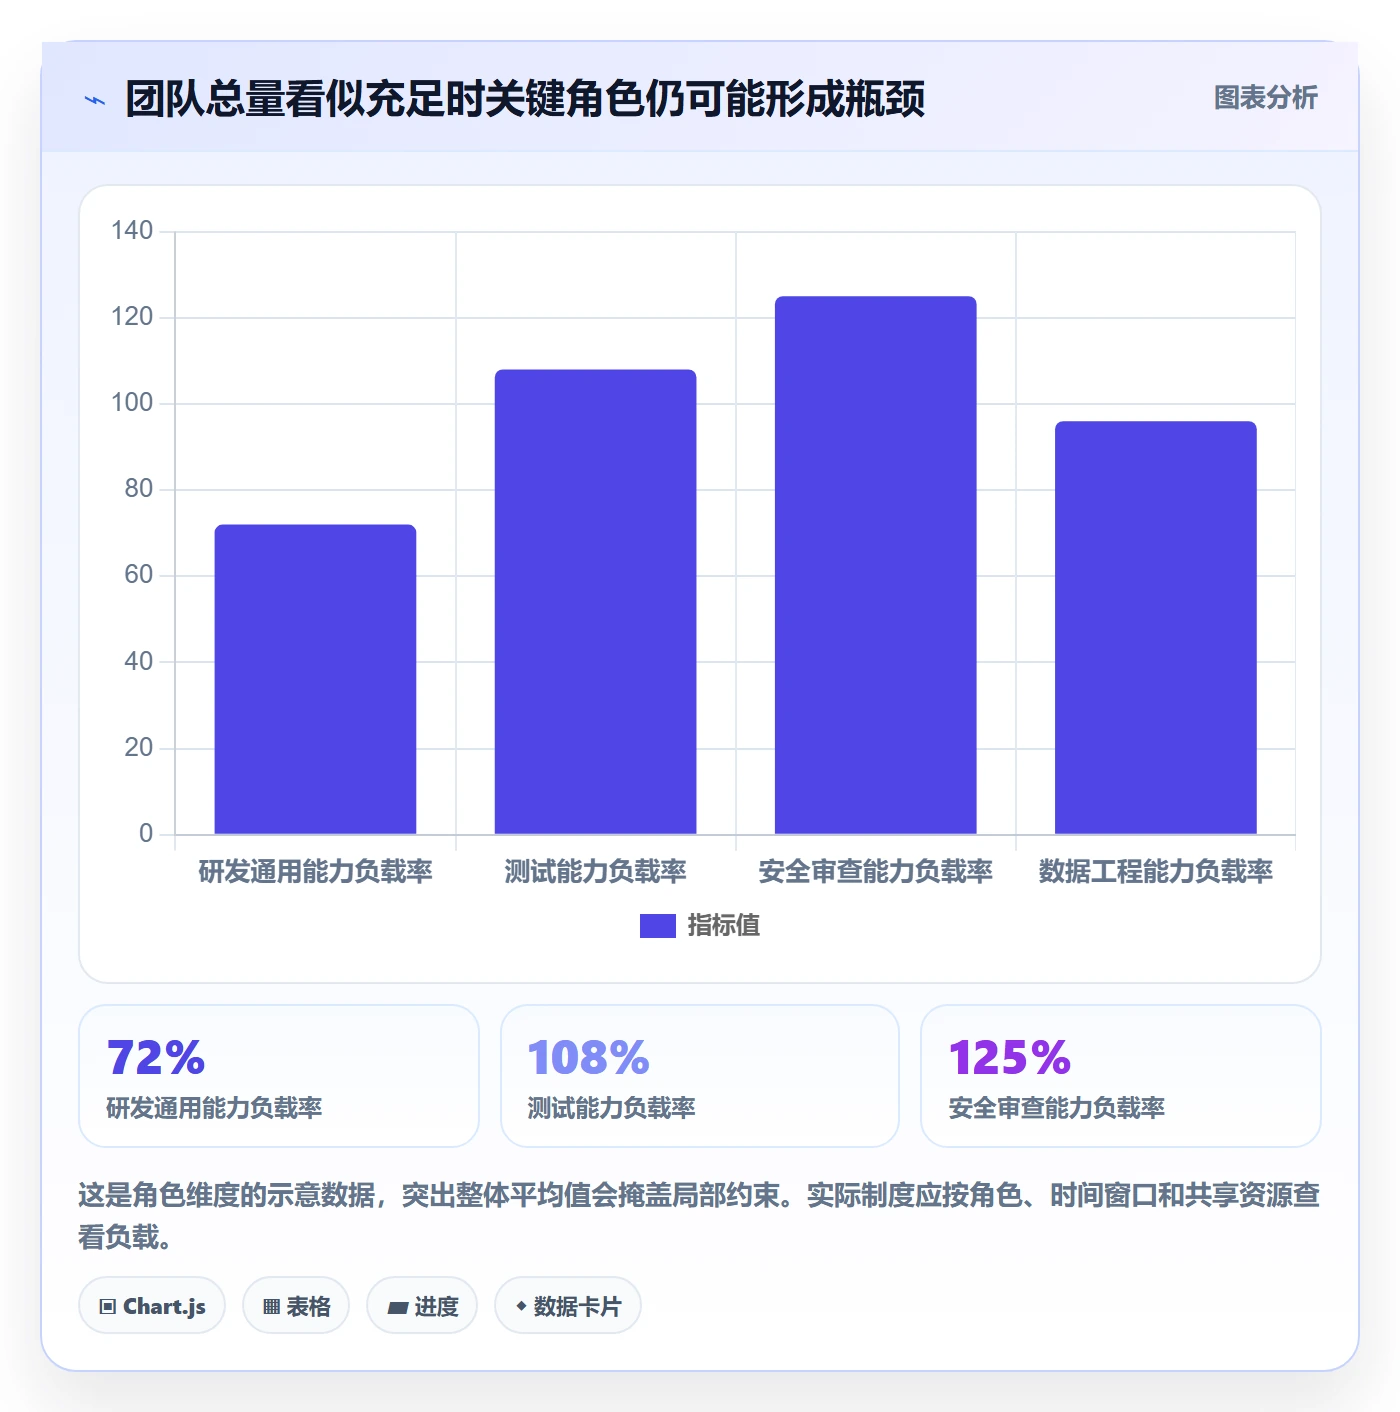
Task: Click the 研发通用能力负载率 caption under 72%
Action: (215, 1108)
